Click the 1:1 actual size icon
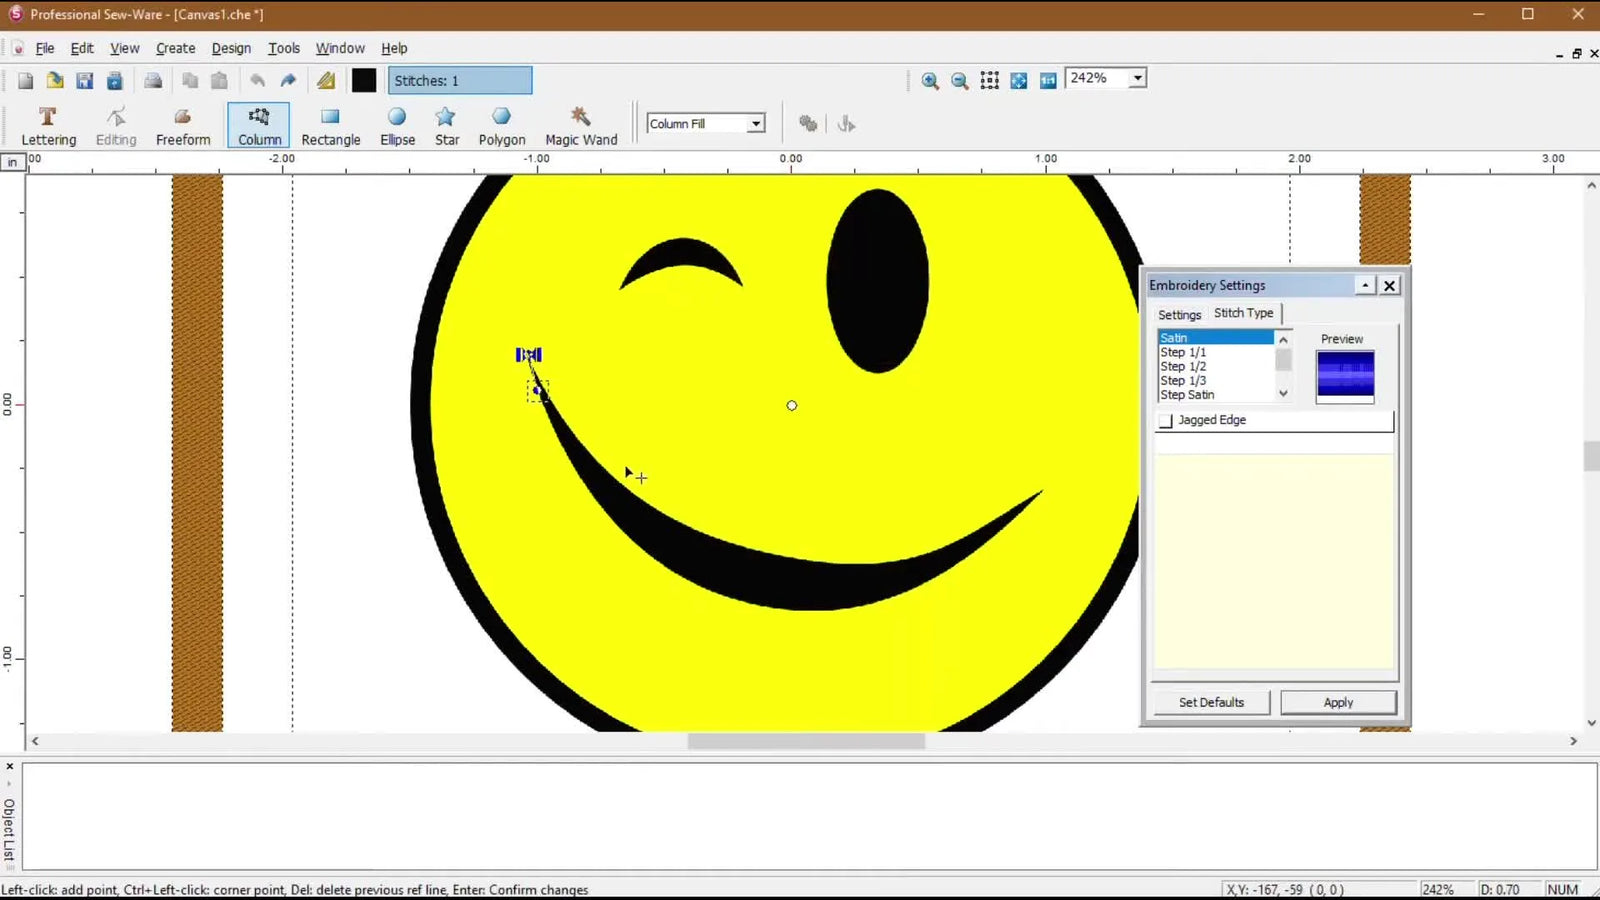The height and width of the screenshot is (900, 1600). tap(1048, 81)
